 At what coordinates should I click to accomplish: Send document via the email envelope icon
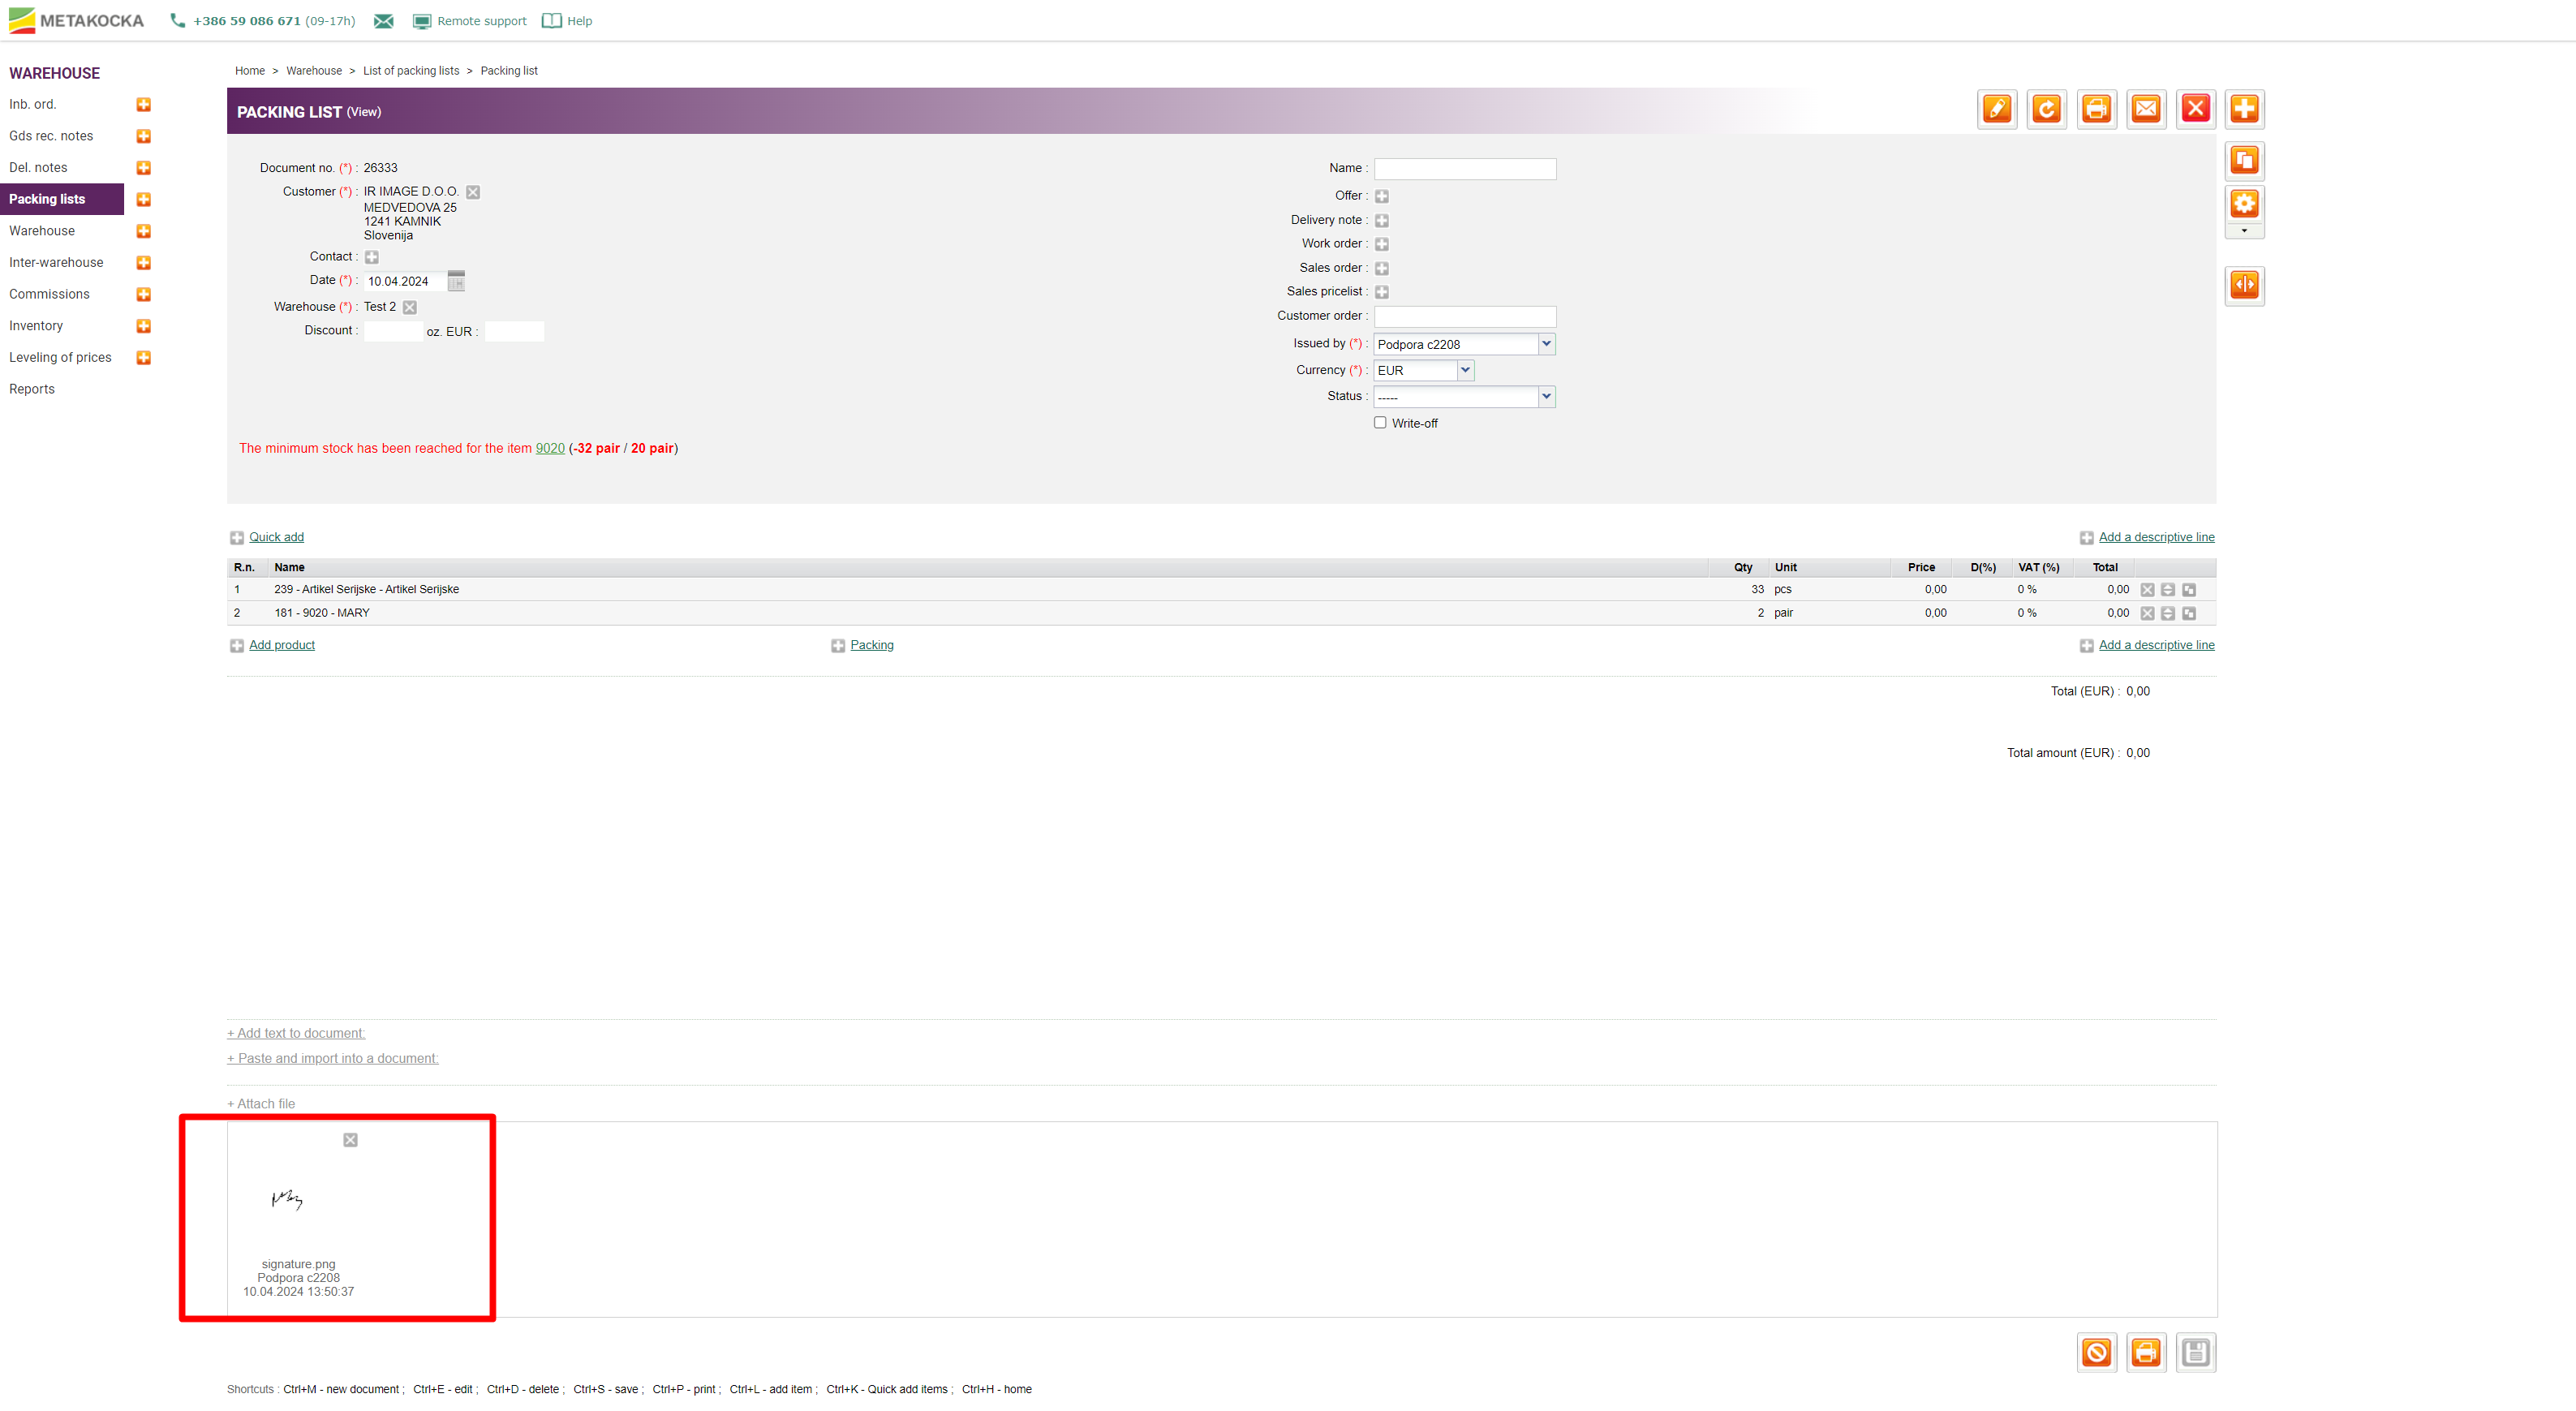(2145, 109)
